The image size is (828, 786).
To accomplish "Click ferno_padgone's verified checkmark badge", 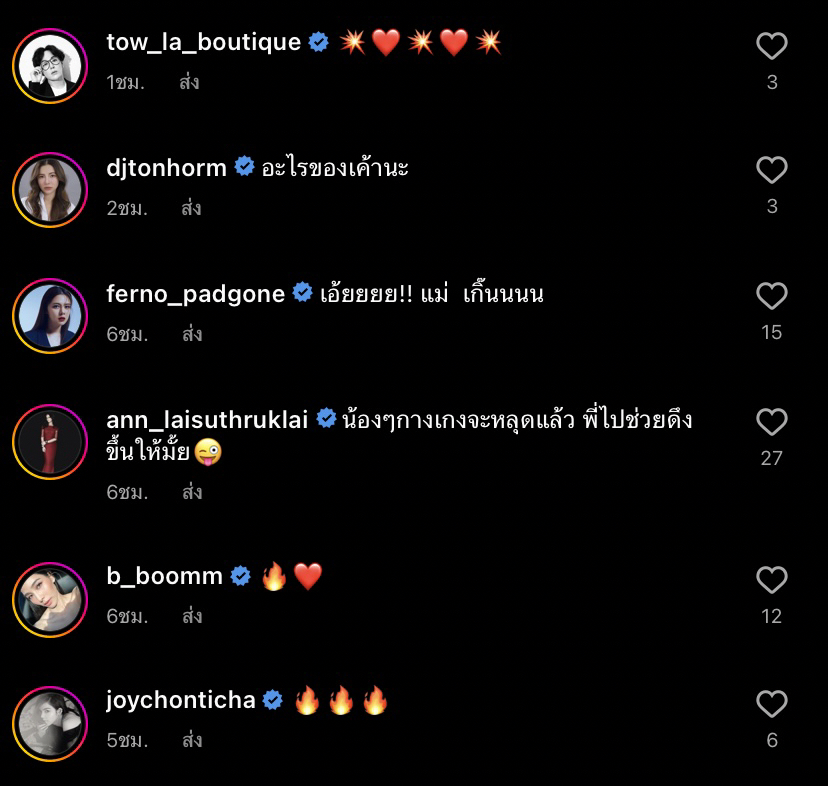I will pos(299,294).
